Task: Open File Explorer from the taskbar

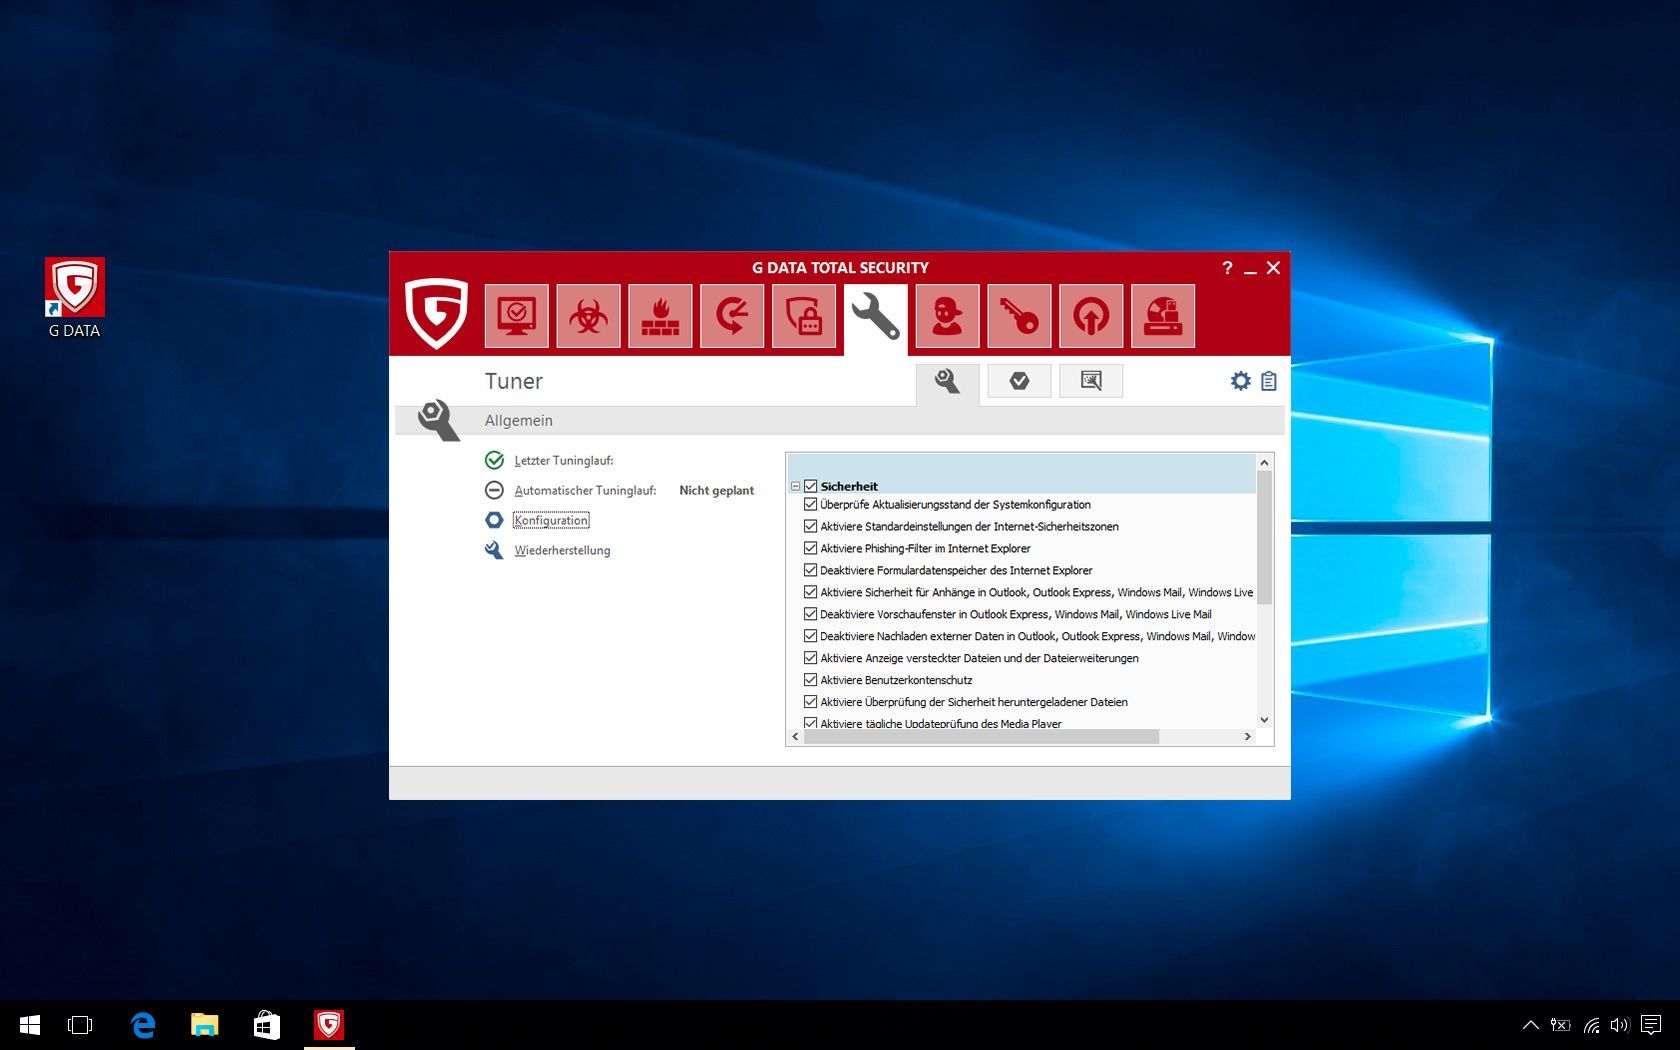Action: click(x=205, y=1025)
